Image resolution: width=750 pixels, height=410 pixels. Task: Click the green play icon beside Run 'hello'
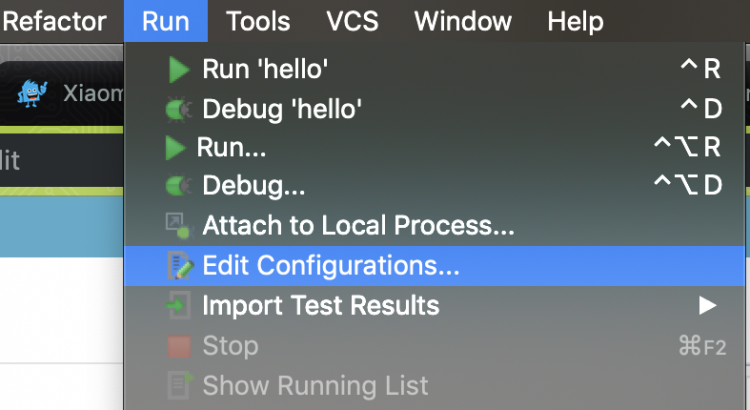[x=178, y=69]
